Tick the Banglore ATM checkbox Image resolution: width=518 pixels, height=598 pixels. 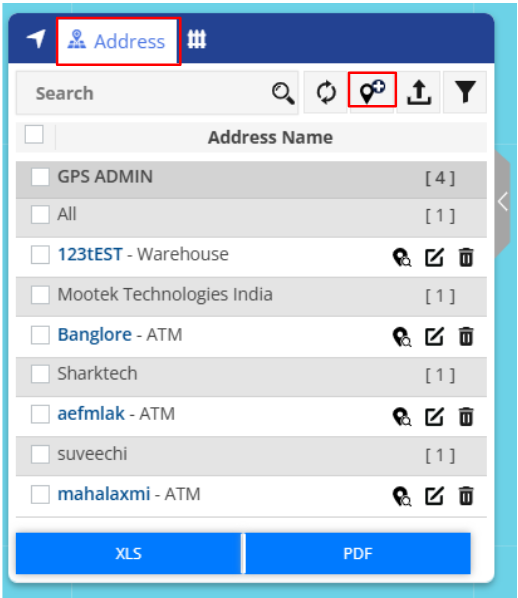tap(40, 335)
